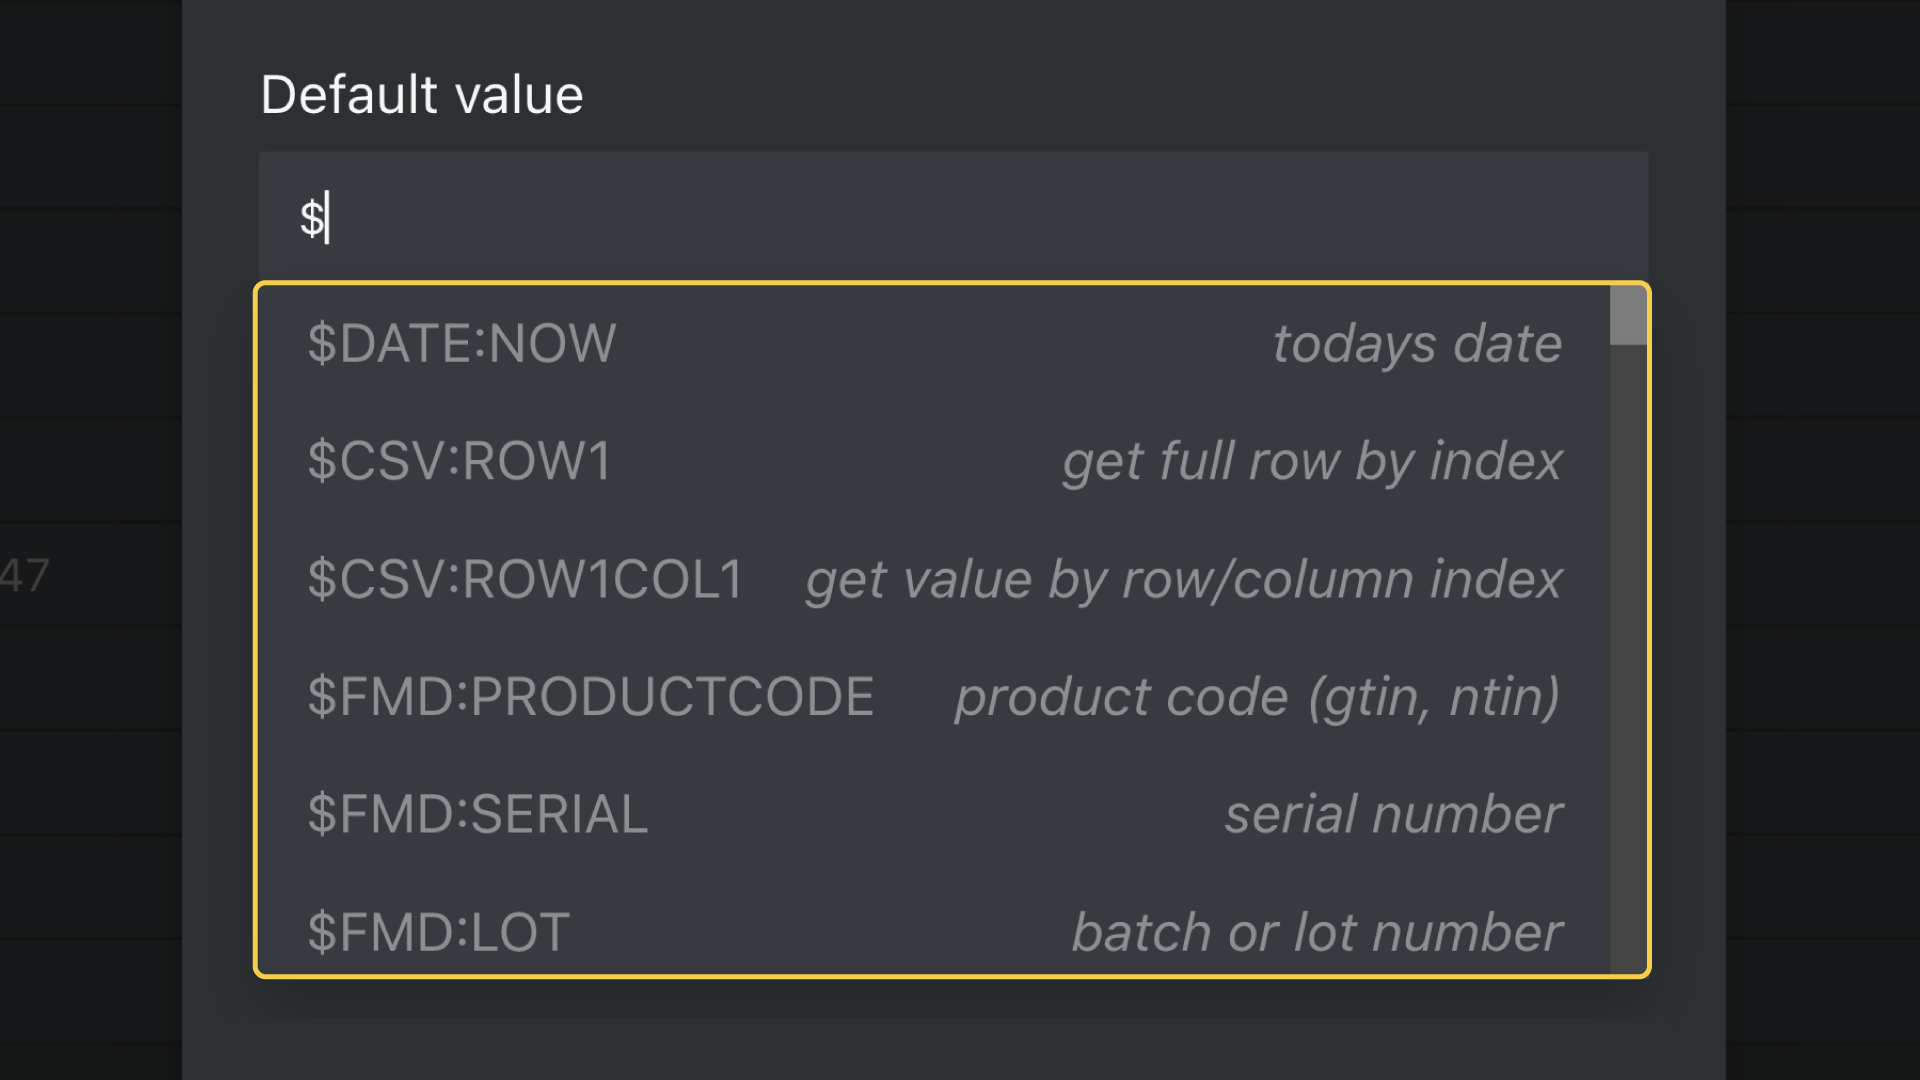This screenshot has width=1920, height=1080.
Task: Click the 'get value by row/column index' hint
Action: tap(1182, 579)
